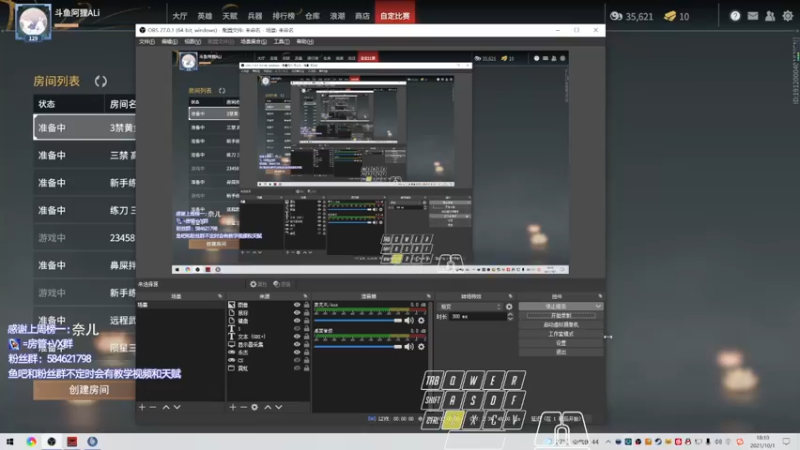Screen dimensions: 800x450
Task: Move source down in Sources panel
Action: (x=279, y=407)
